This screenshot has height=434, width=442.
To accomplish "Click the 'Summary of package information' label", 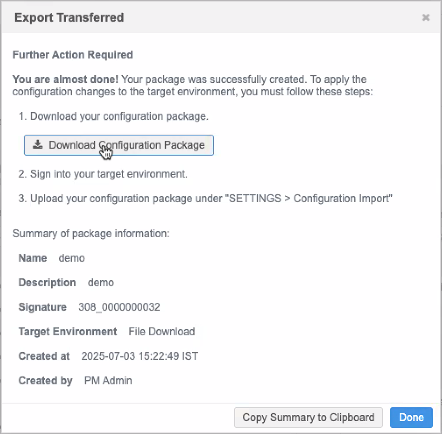I will (91, 233).
